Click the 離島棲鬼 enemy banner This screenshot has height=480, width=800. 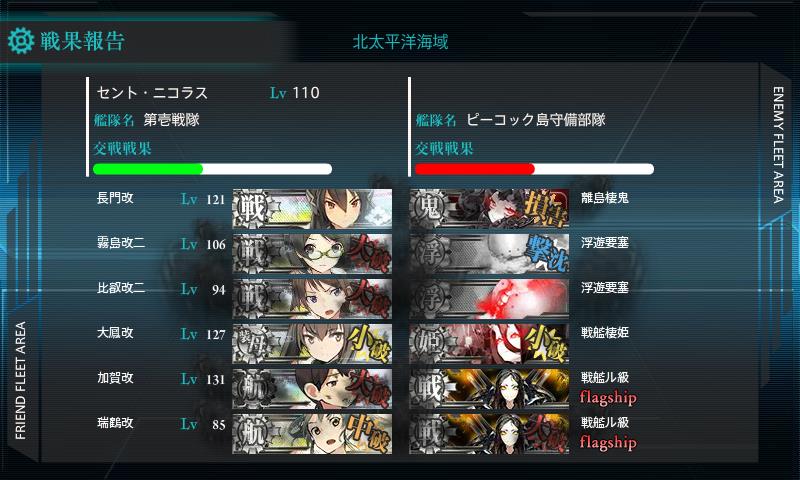pyautogui.click(x=489, y=209)
